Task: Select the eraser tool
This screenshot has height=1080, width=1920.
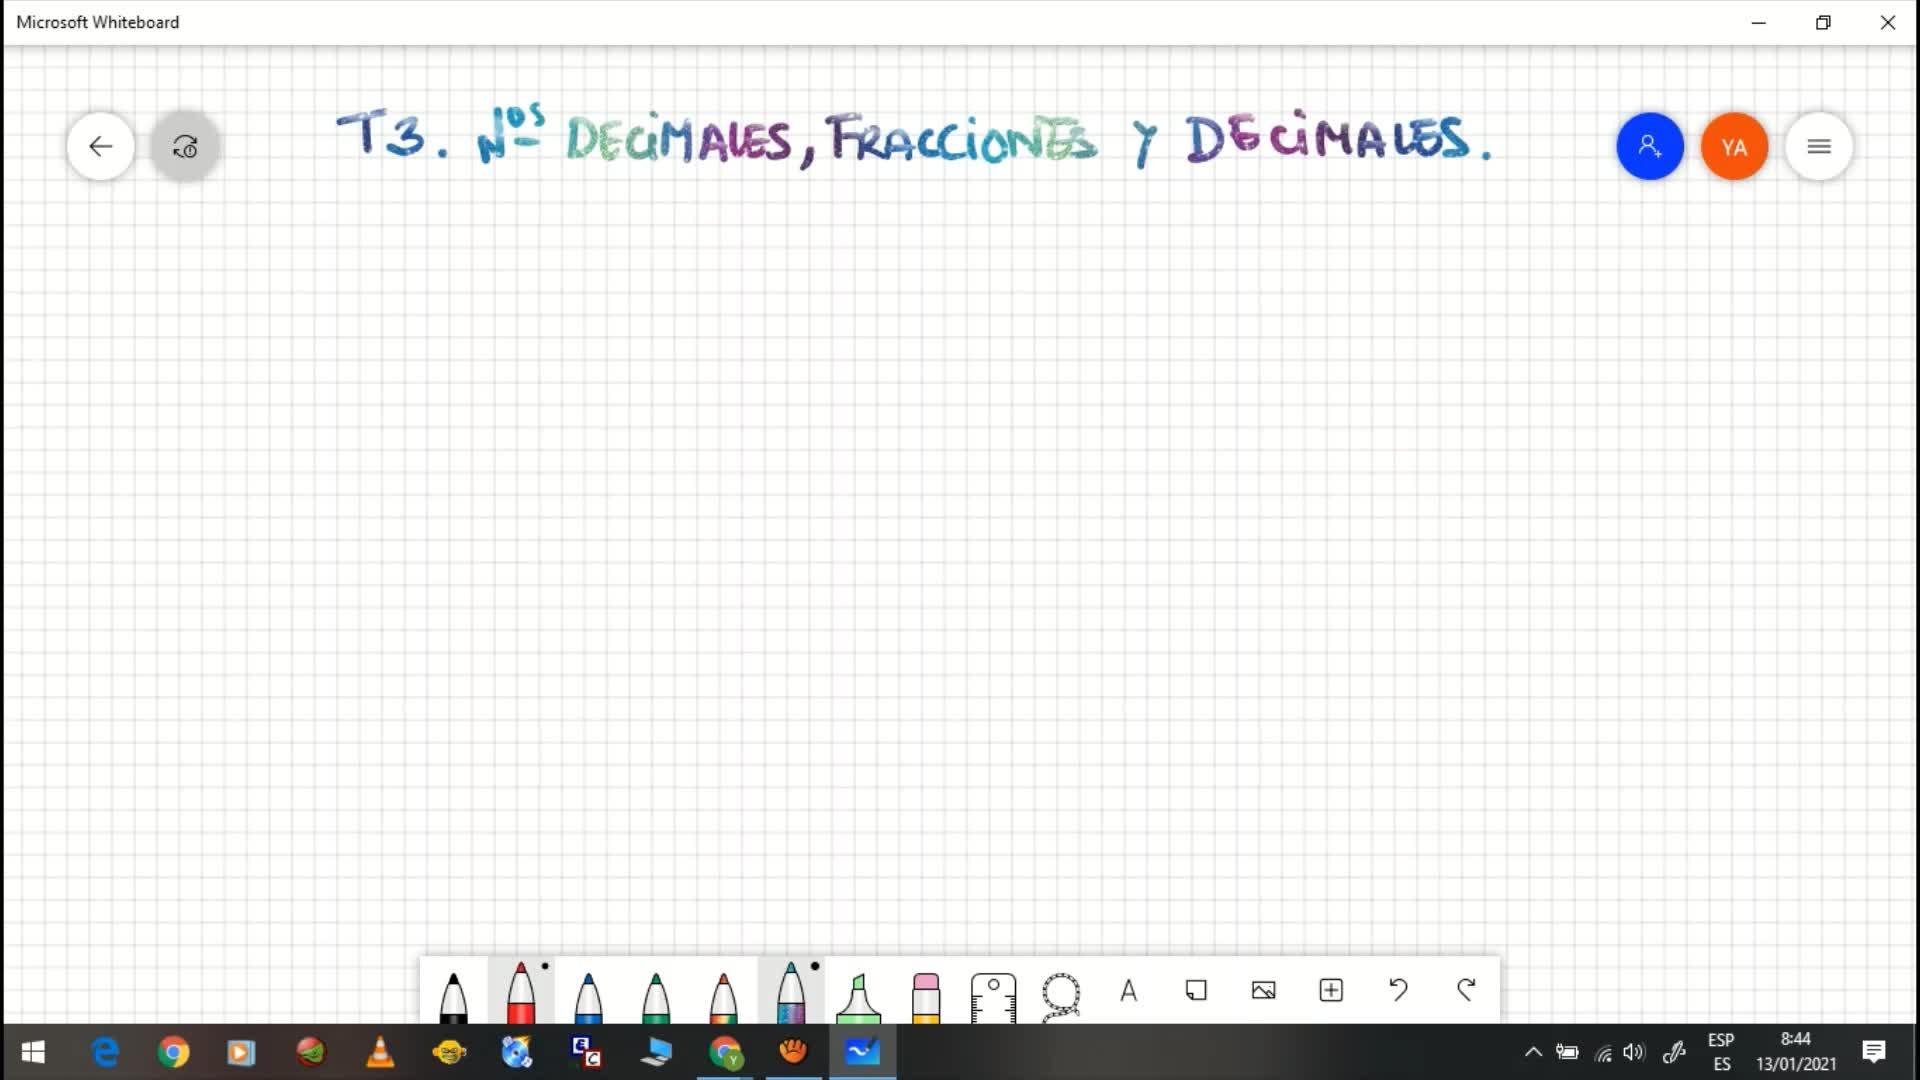Action: (x=926, y=996)
